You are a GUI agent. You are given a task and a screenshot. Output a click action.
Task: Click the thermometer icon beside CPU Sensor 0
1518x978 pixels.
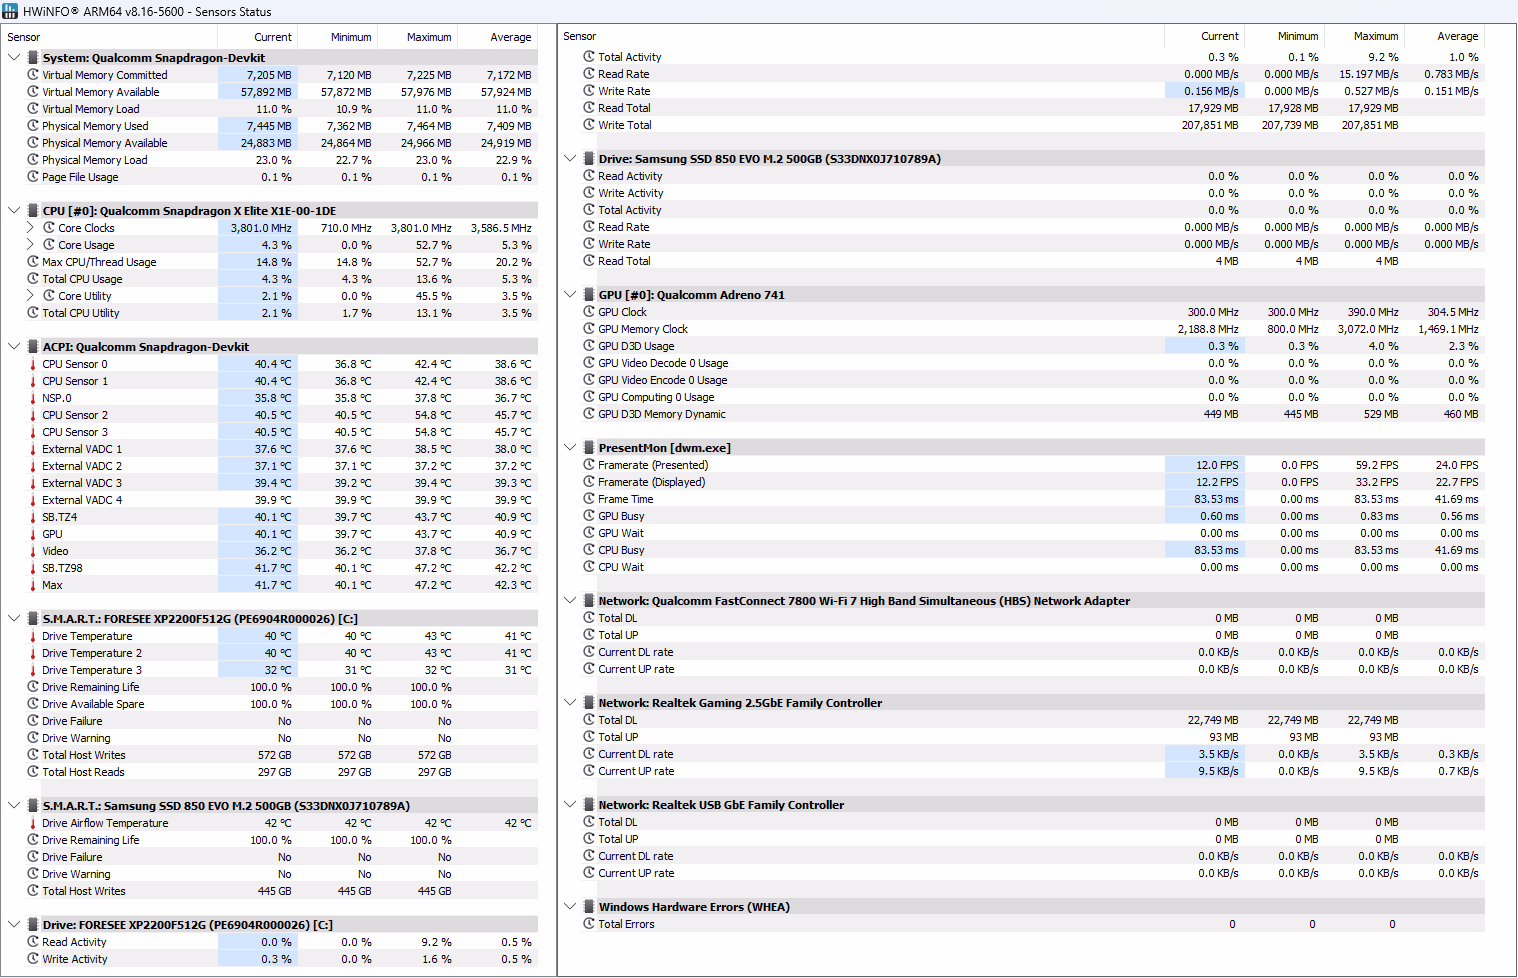[33, 365]
